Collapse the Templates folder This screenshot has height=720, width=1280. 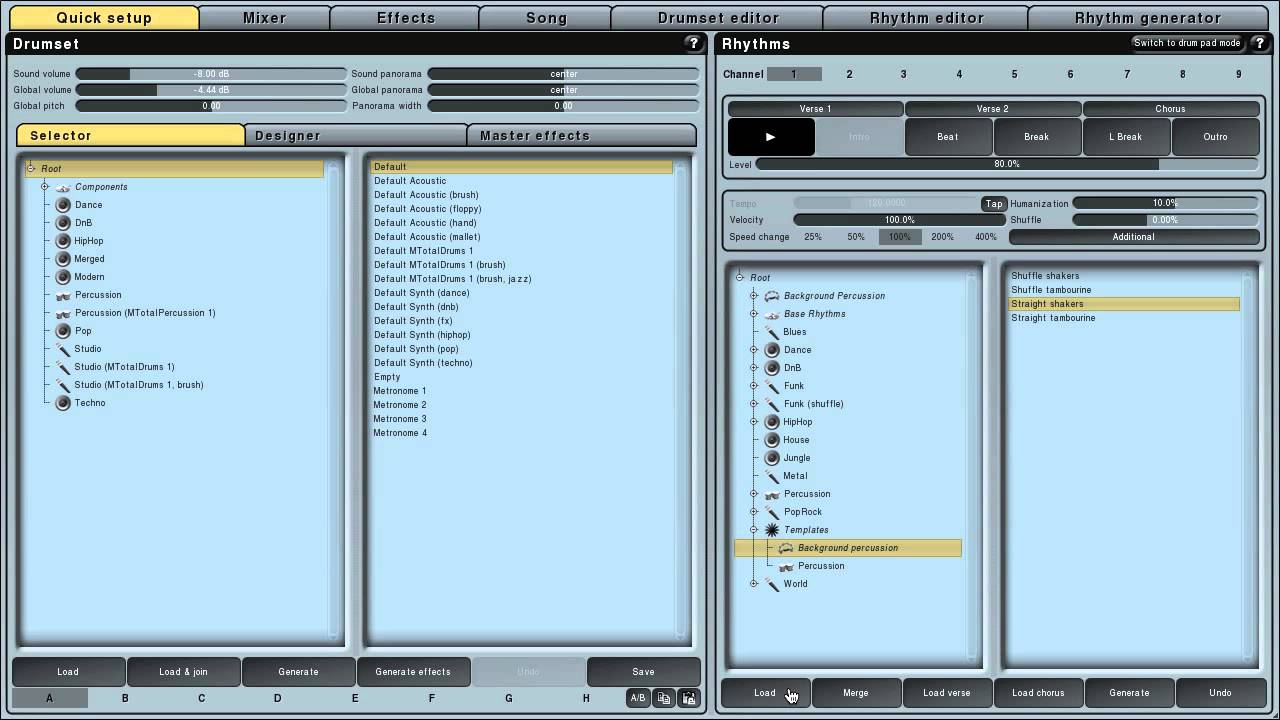(x=754, y=530)
